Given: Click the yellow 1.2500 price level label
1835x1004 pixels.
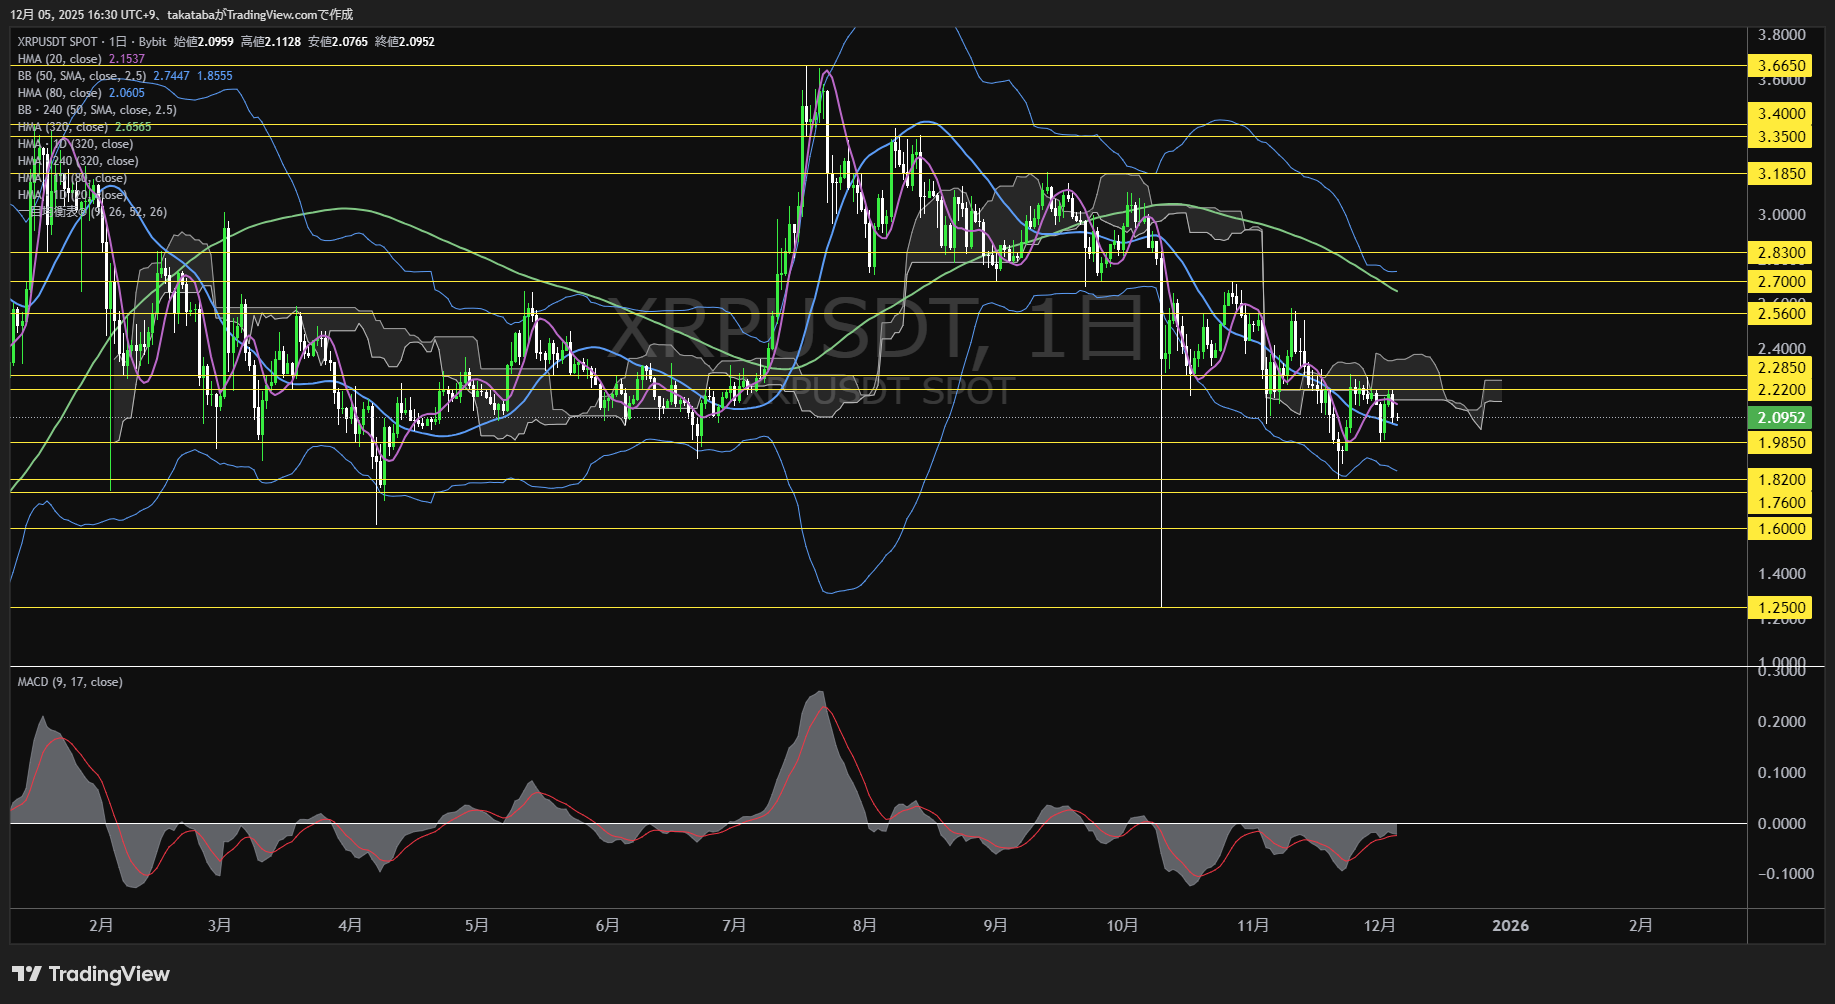Looking at the screenshot, I should (x=1781, y=608).
